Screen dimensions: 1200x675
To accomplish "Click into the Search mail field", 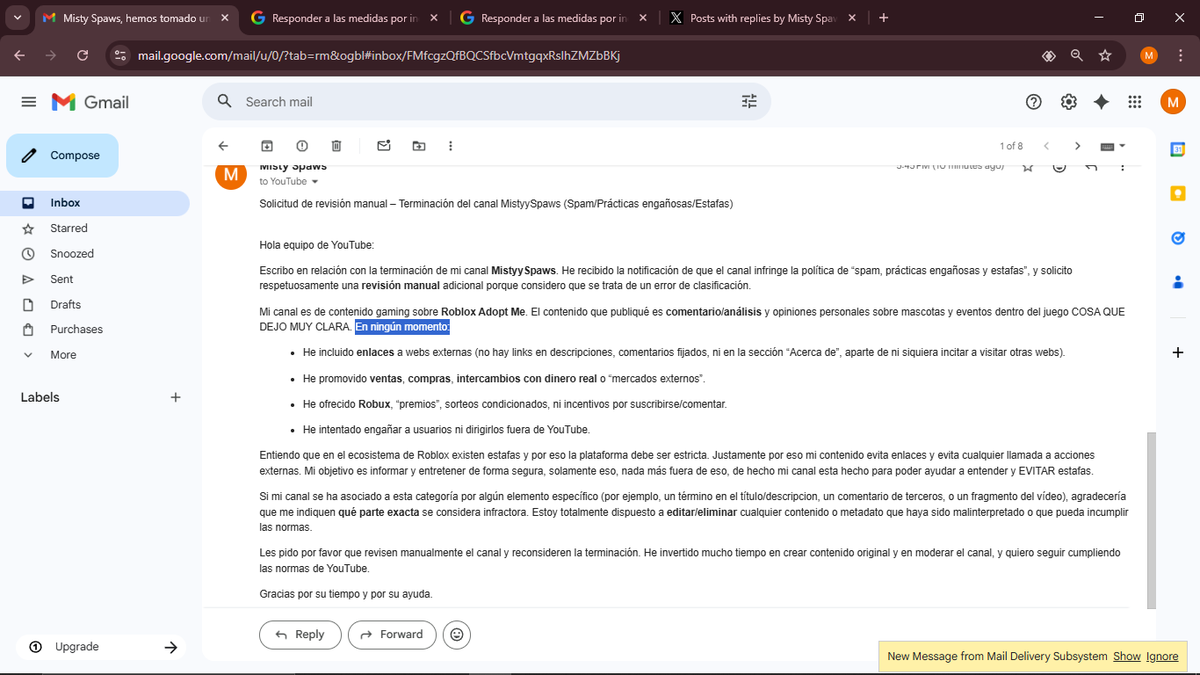I will point(486,101).
